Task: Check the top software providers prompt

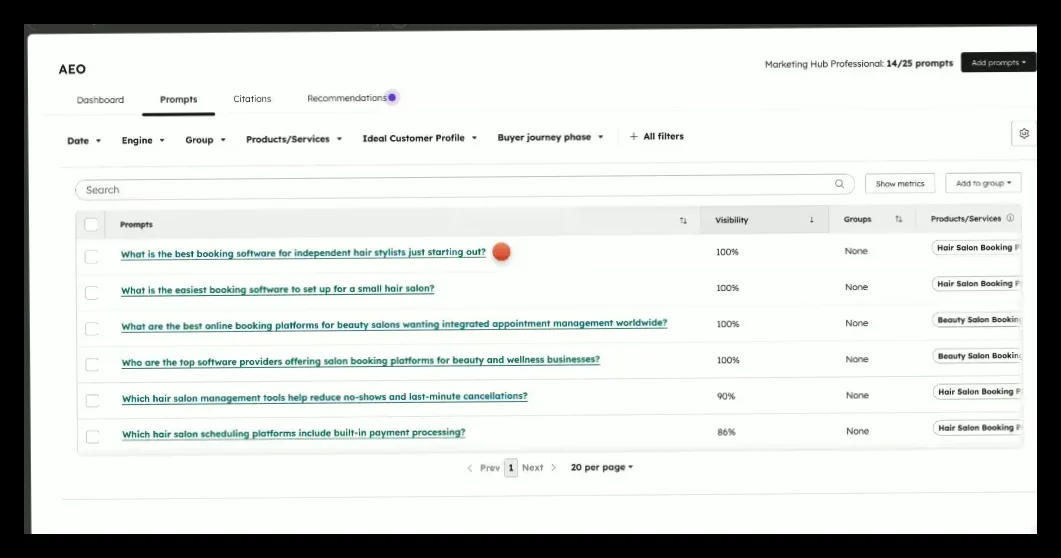Action: pyautogui.click(x=92, y=365)
